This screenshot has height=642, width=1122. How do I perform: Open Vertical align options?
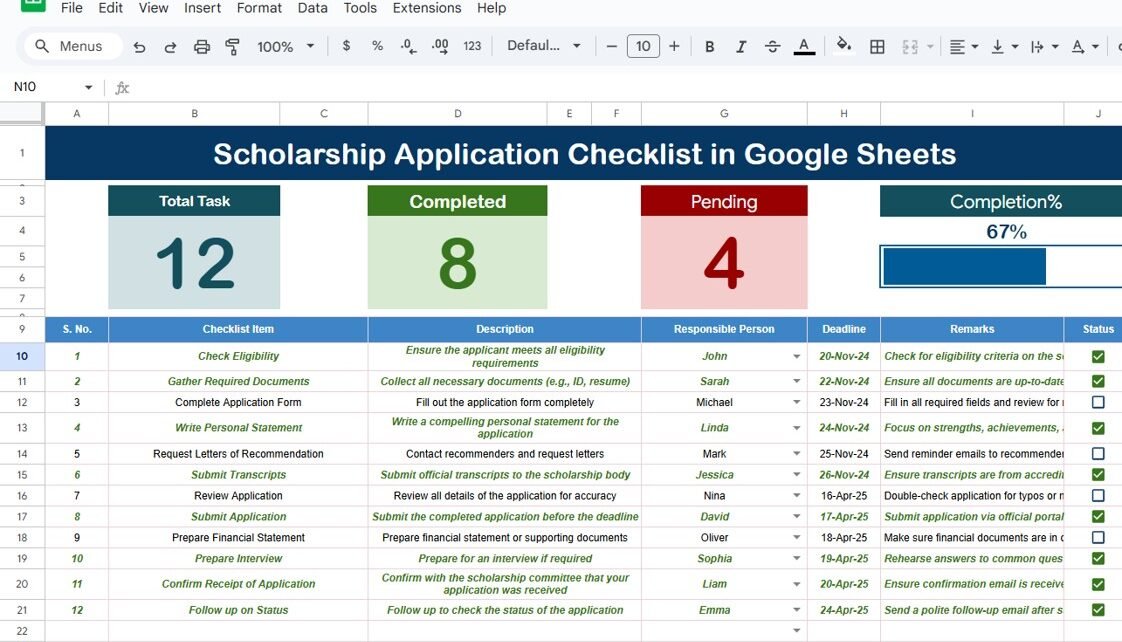[1004, 47]
